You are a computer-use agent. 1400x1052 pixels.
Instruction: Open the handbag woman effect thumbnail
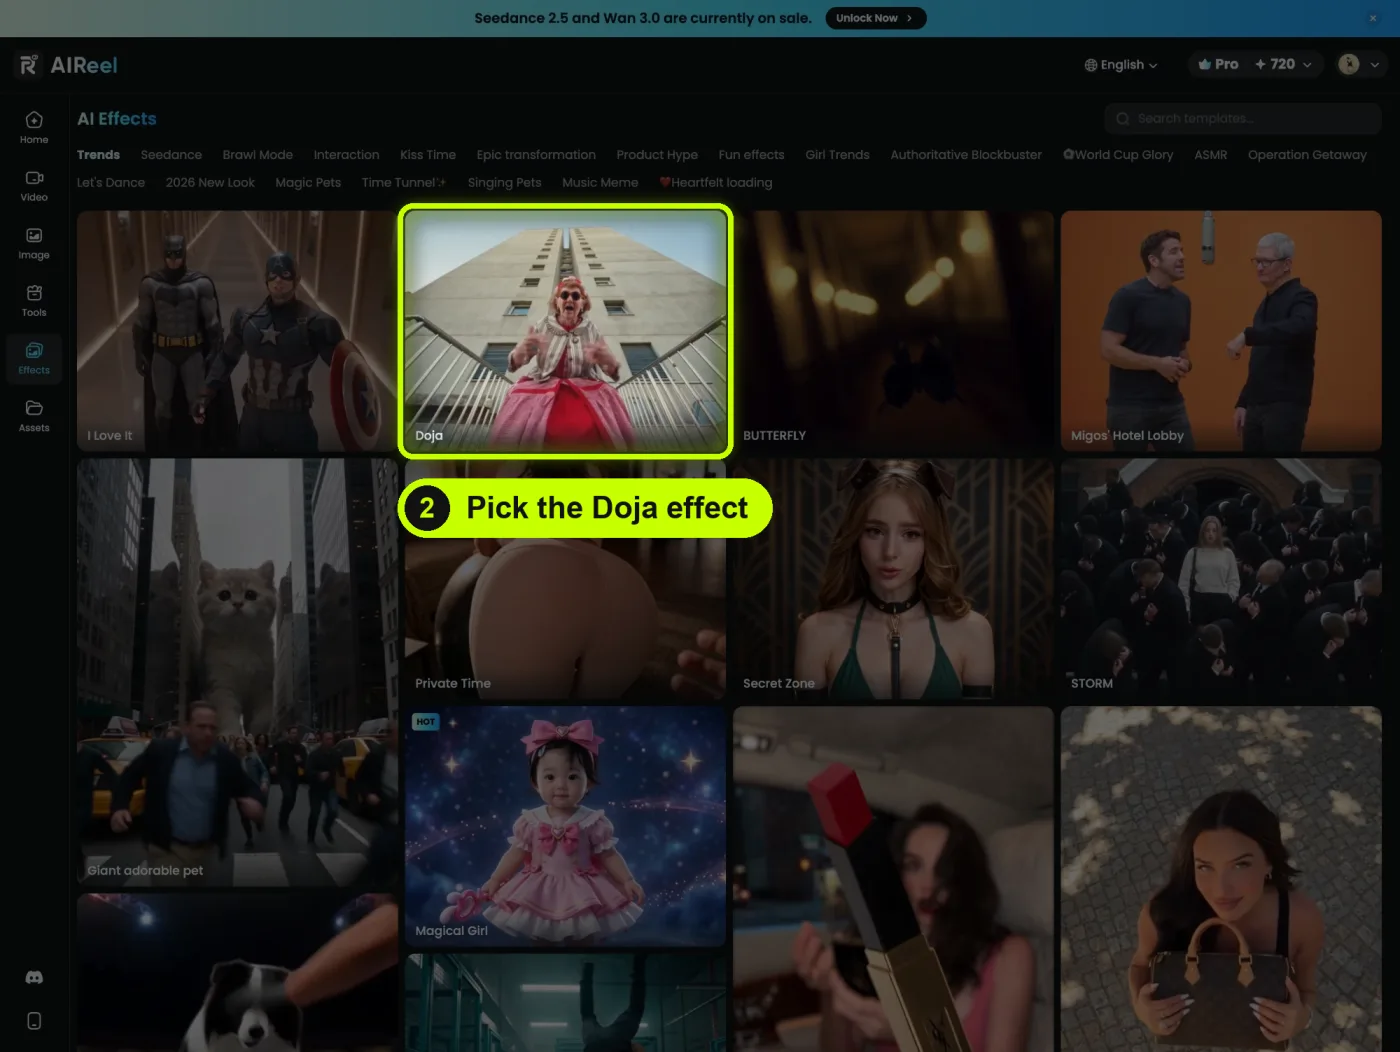point(1221,879)
